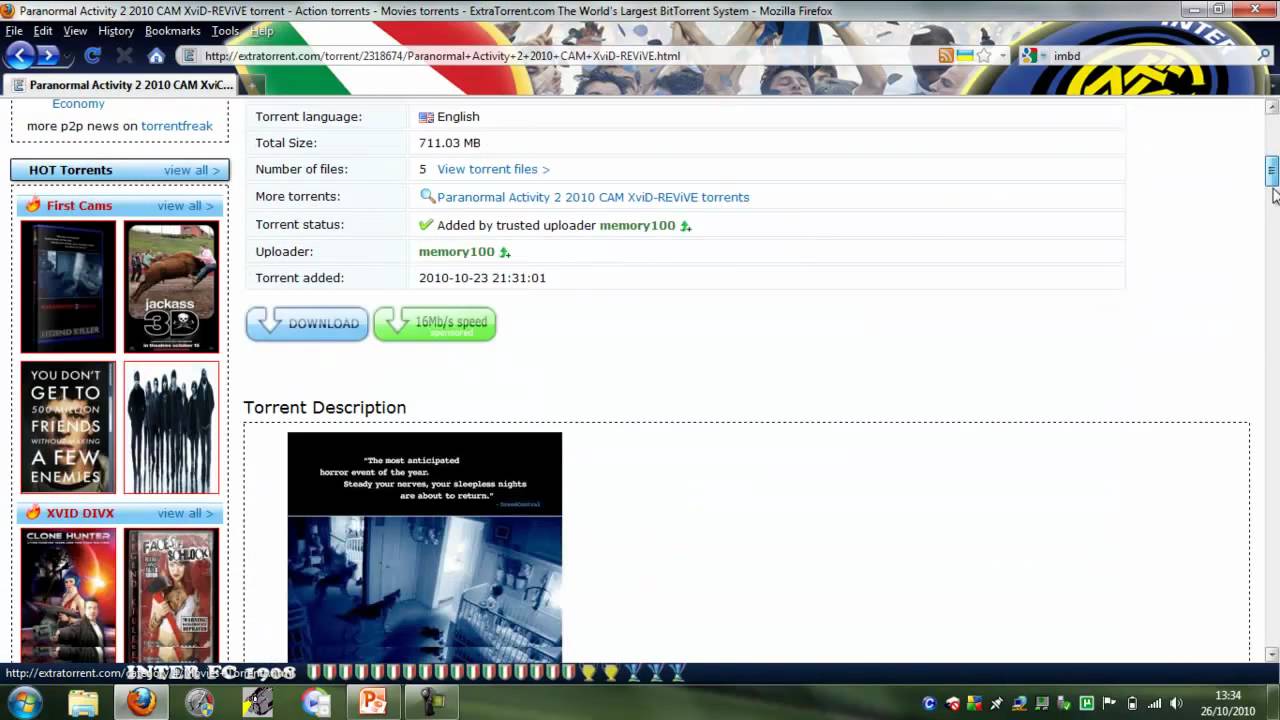The width and height of the screenshot is (1280, 720).
Task: Choose search engine via Google icon
Action: pyautogui.click(x=1028, y=56)
